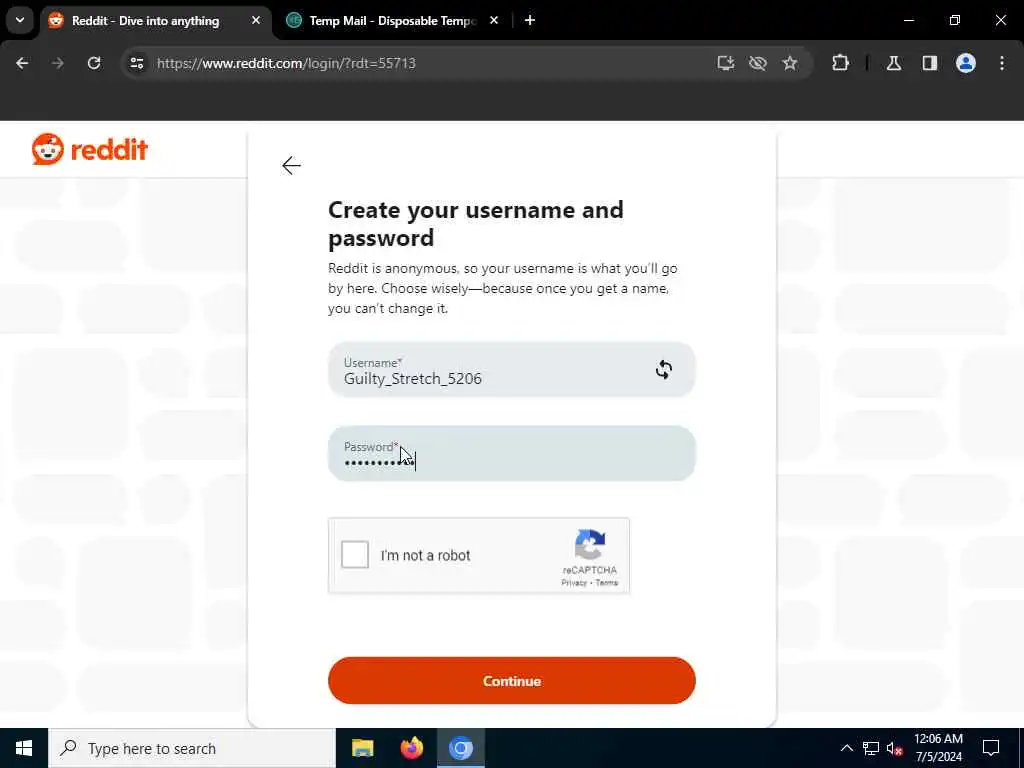Click the crossed-out eye icon in the address bar
This screenshot has width=1024, height=768.
click(x=758, y=63)
